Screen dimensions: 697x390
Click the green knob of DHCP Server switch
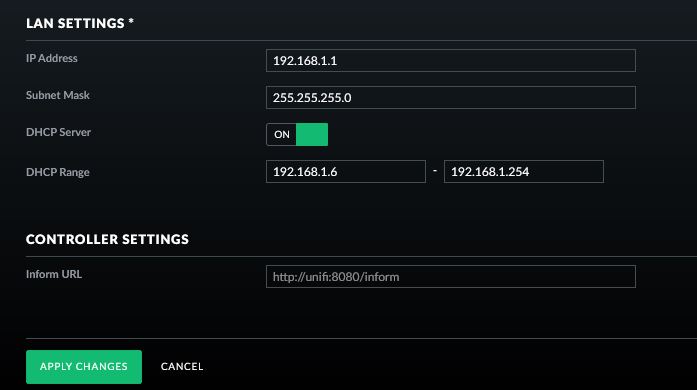tap(312, 134)
